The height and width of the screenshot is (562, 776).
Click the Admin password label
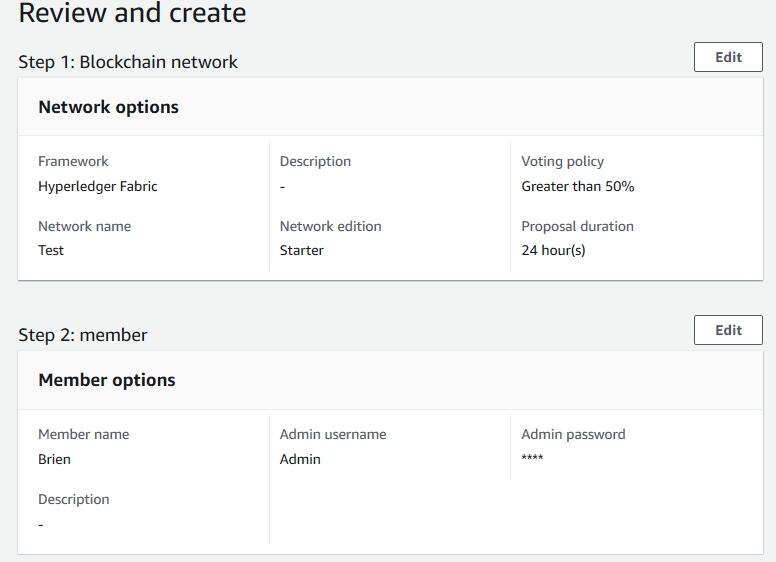[x=573, y=434]
